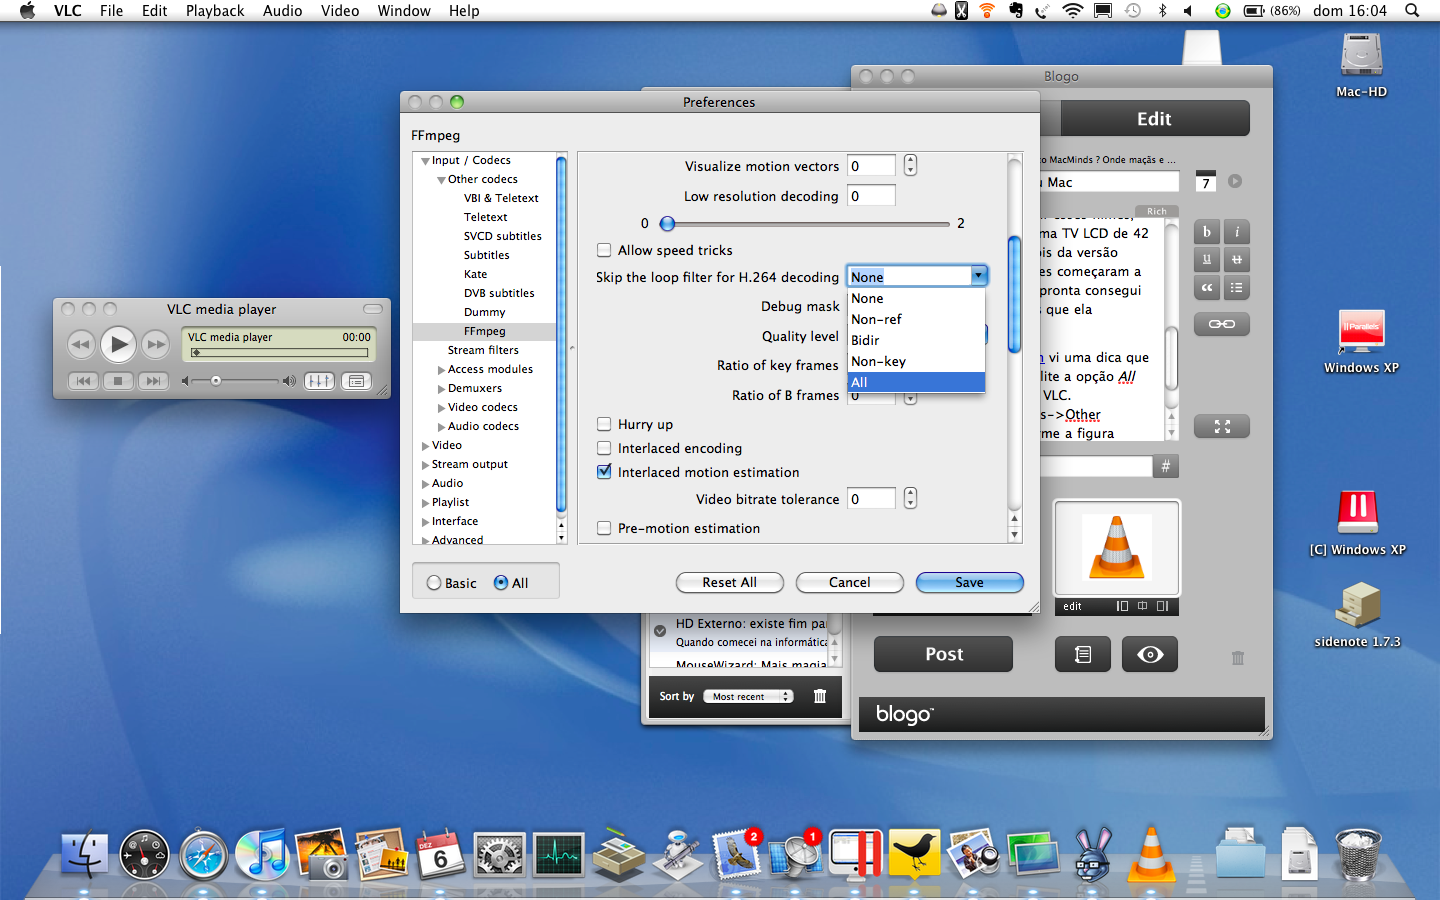Click Visualize motion vectors input field
This screenshot has width=1440, height=900.
871,166
